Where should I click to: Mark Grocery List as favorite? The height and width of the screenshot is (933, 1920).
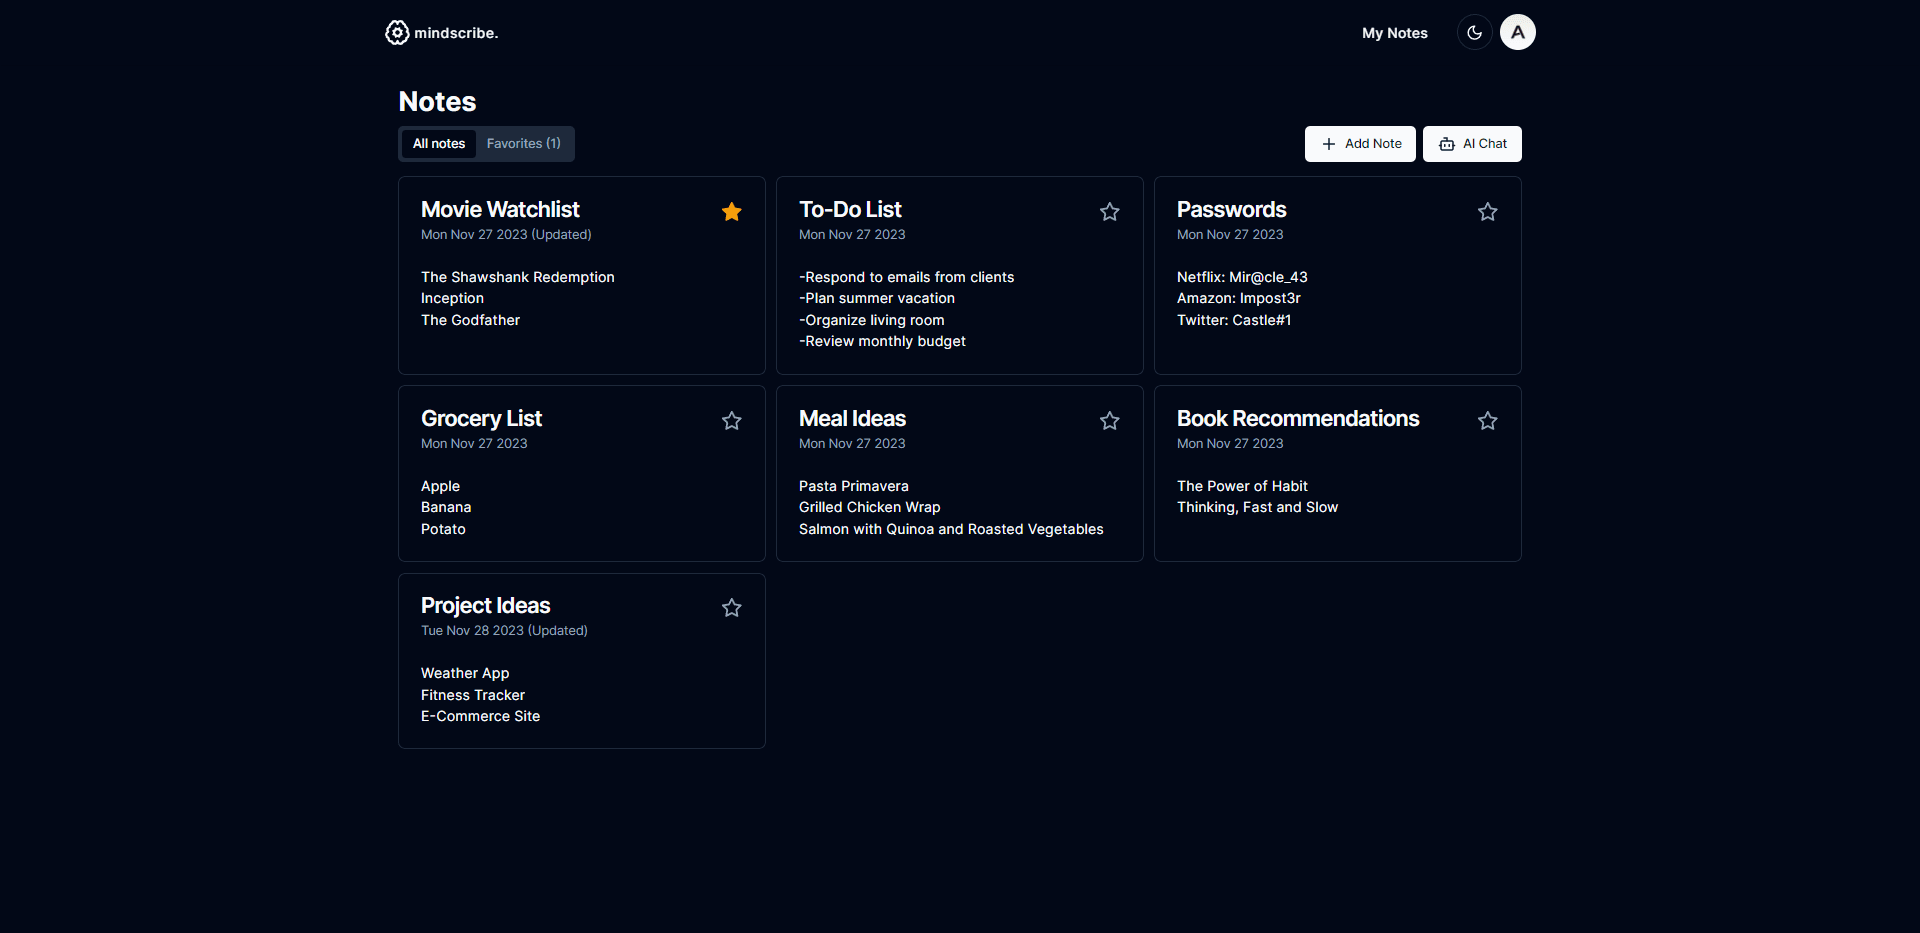click(x=732, y=420)
